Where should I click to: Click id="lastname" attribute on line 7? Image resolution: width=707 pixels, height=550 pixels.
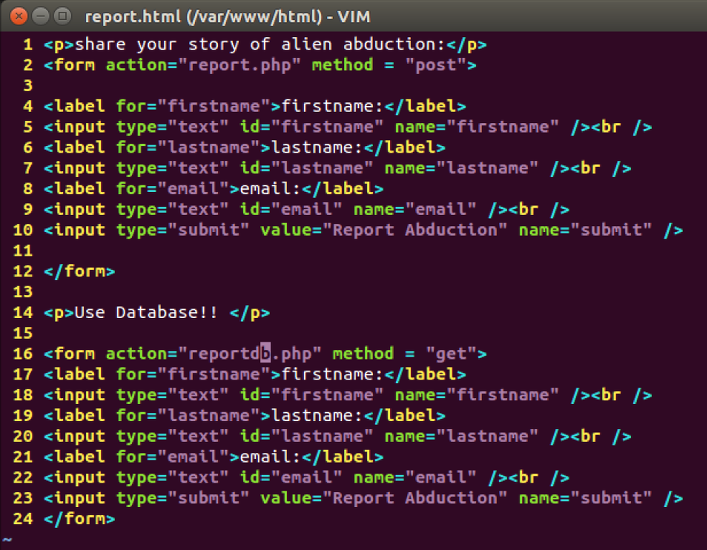[307, 169]
